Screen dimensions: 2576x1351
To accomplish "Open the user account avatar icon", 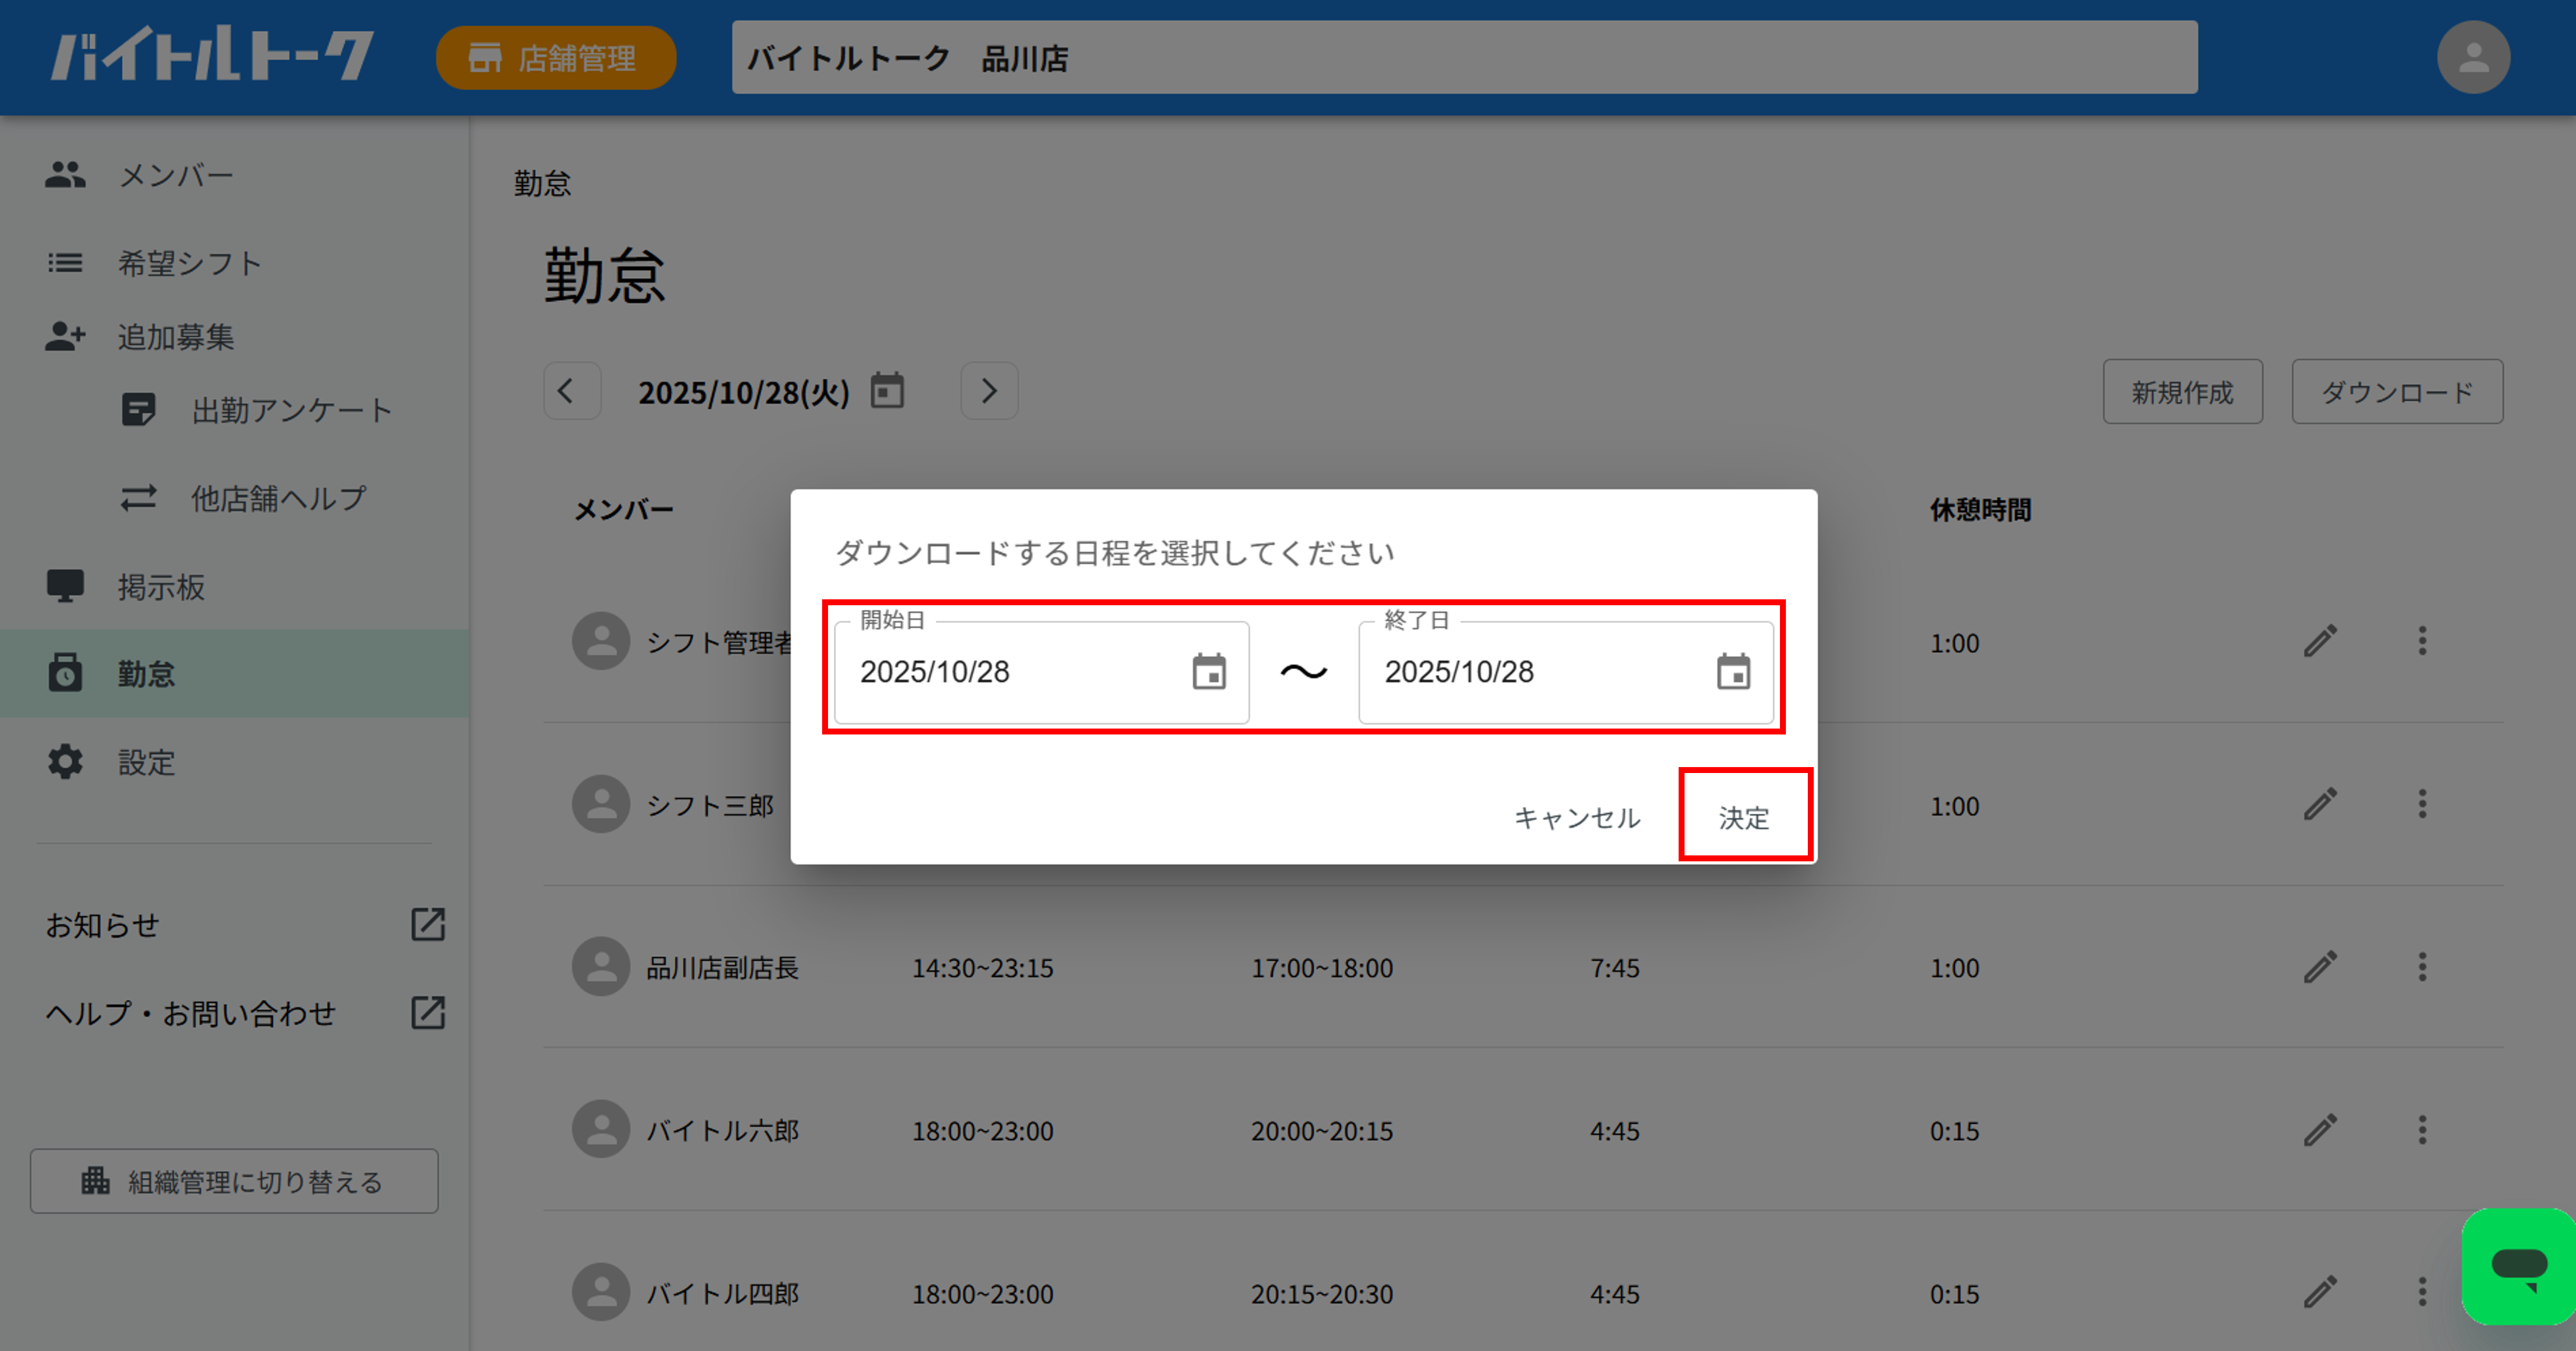I will [x=2473, y=58].
